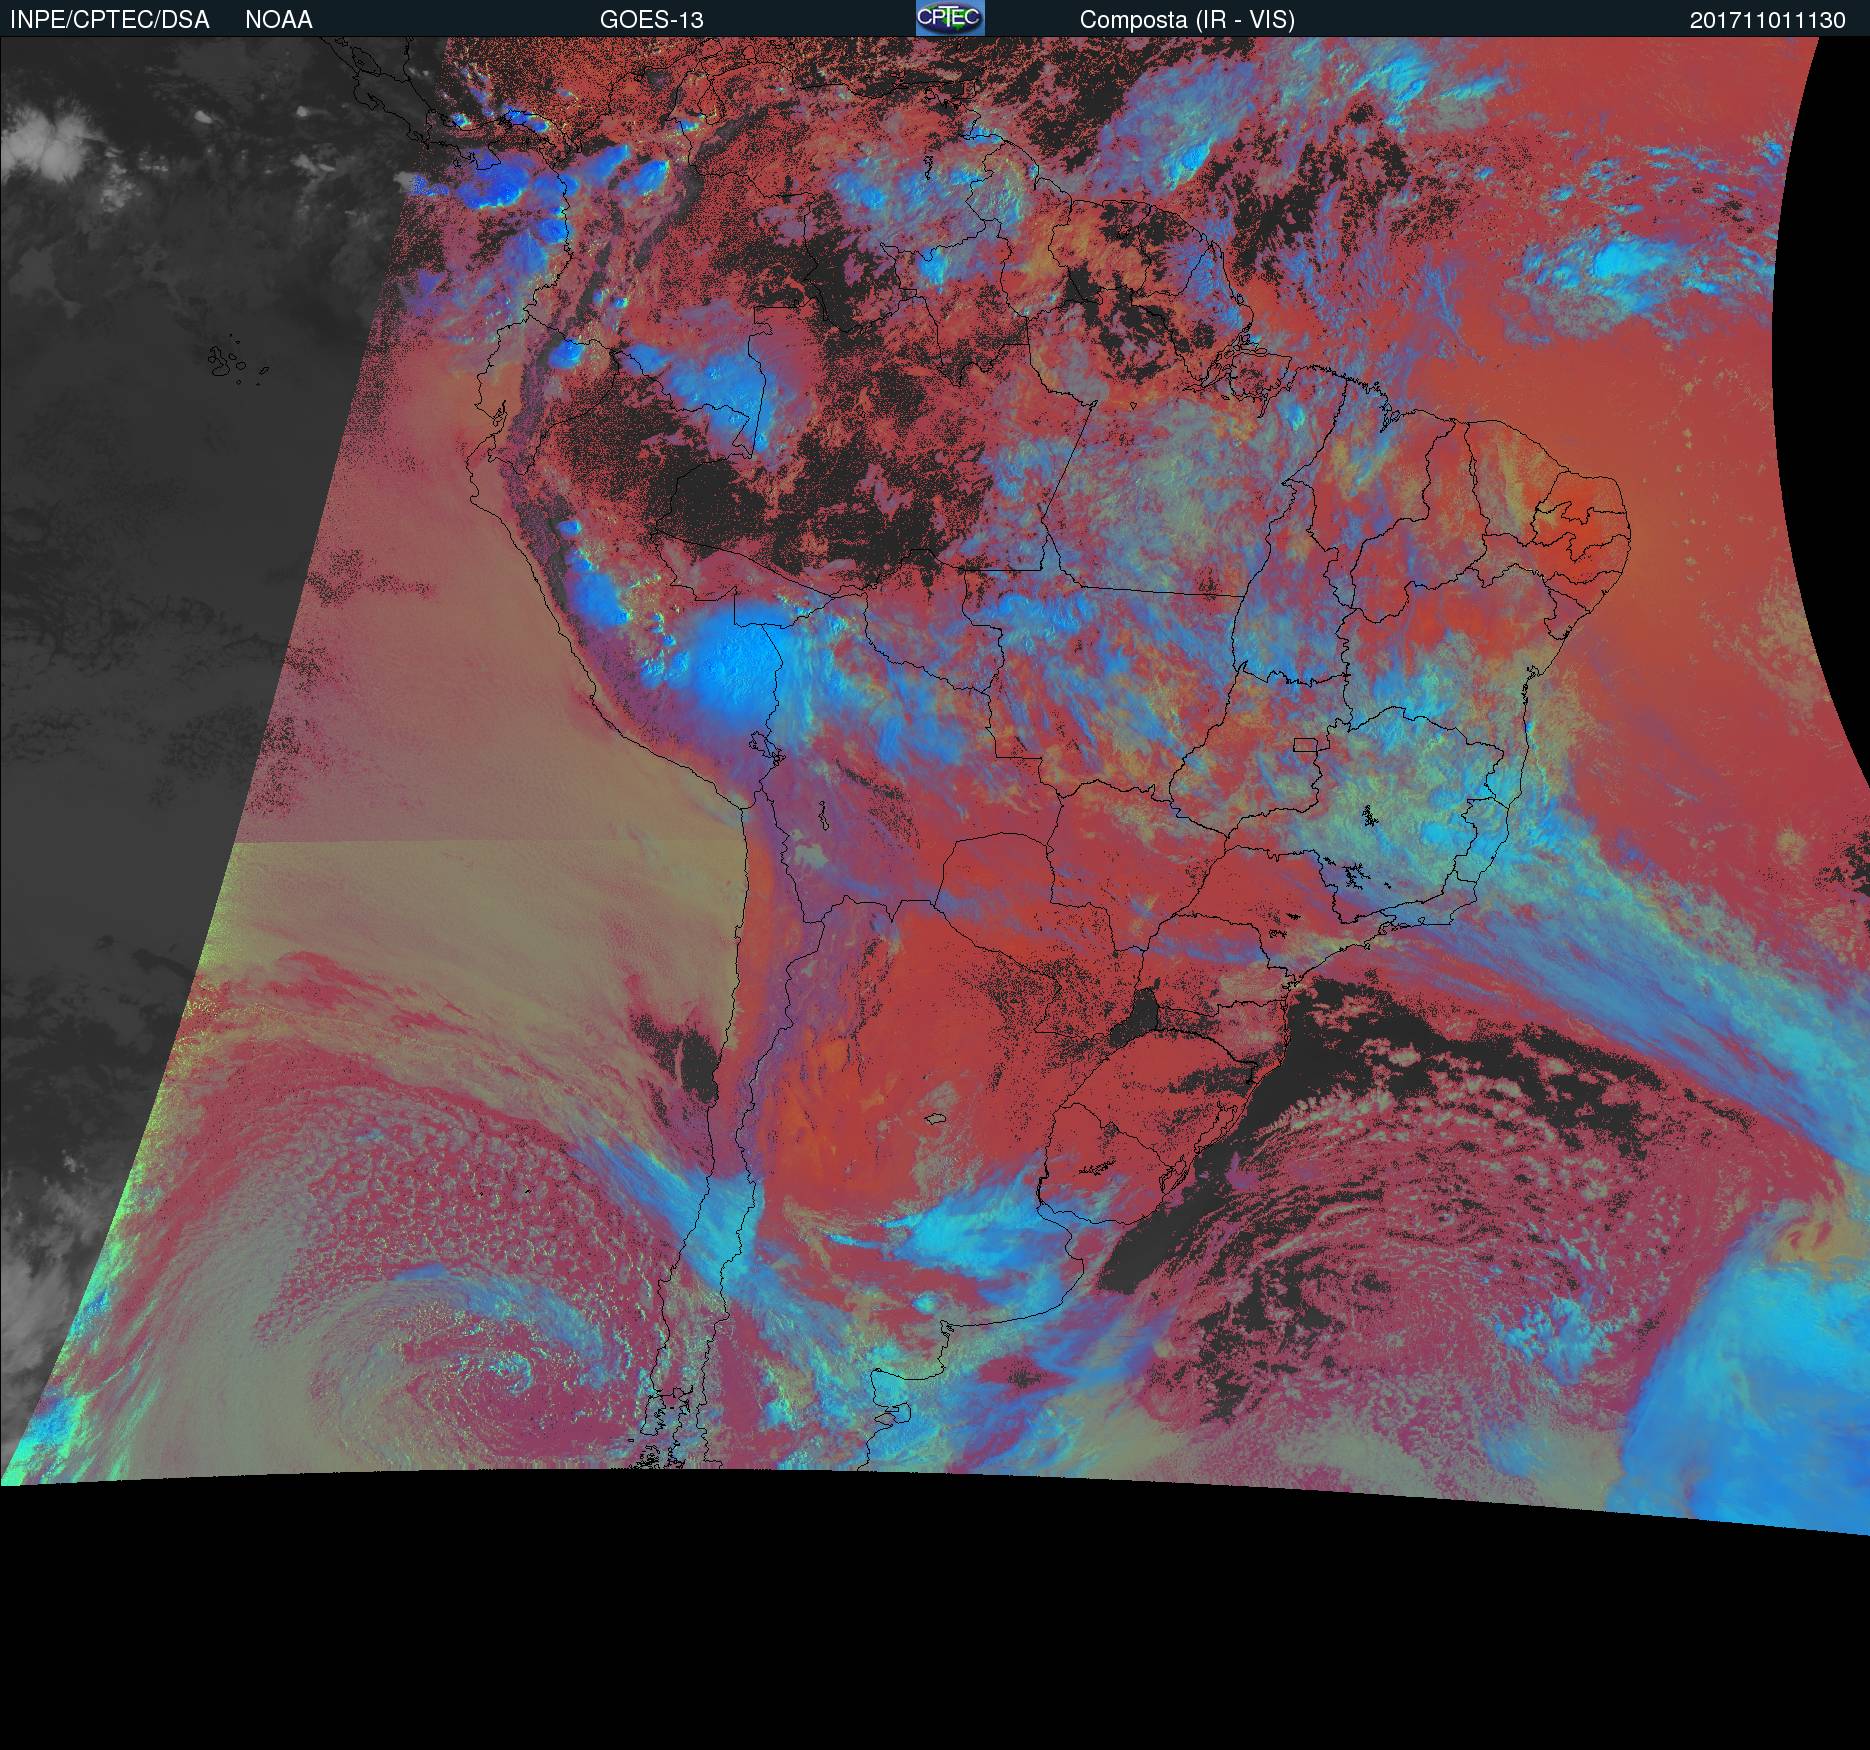Click the 201711011130 timestamp text
The image size is (1870, 1750).
click(x=1767, y=20)
